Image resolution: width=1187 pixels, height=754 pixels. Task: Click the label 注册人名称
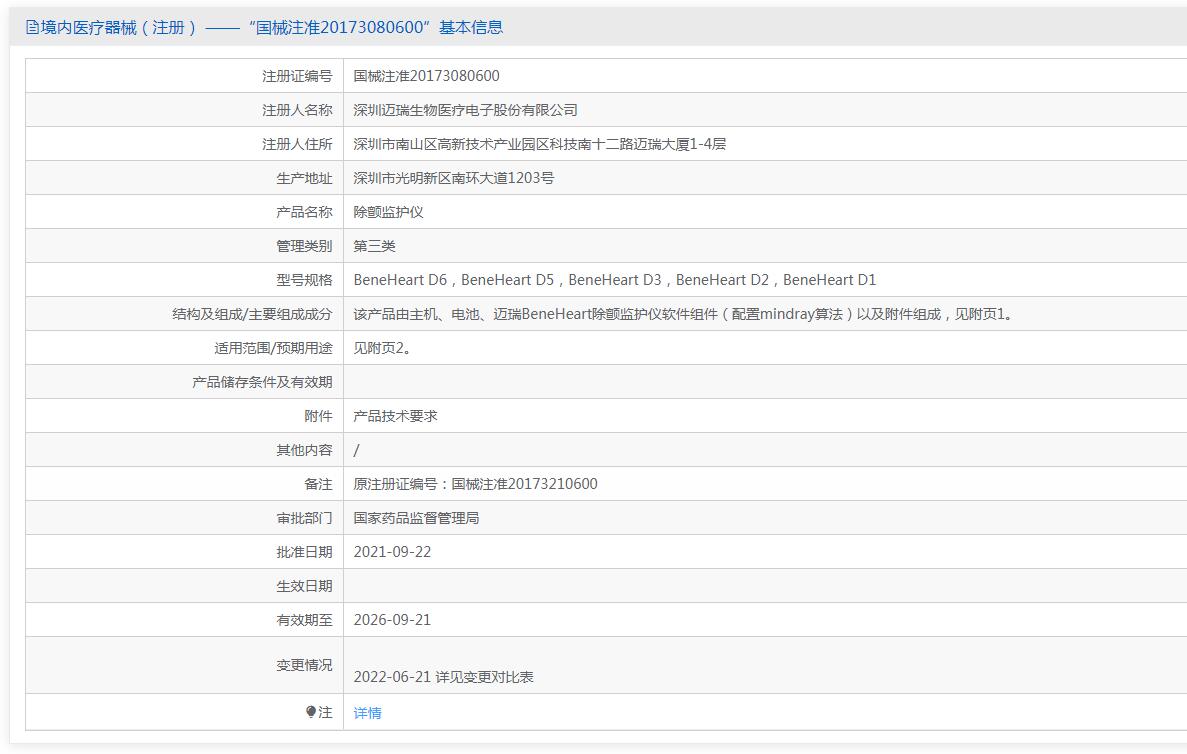click(x=297, y=110)
